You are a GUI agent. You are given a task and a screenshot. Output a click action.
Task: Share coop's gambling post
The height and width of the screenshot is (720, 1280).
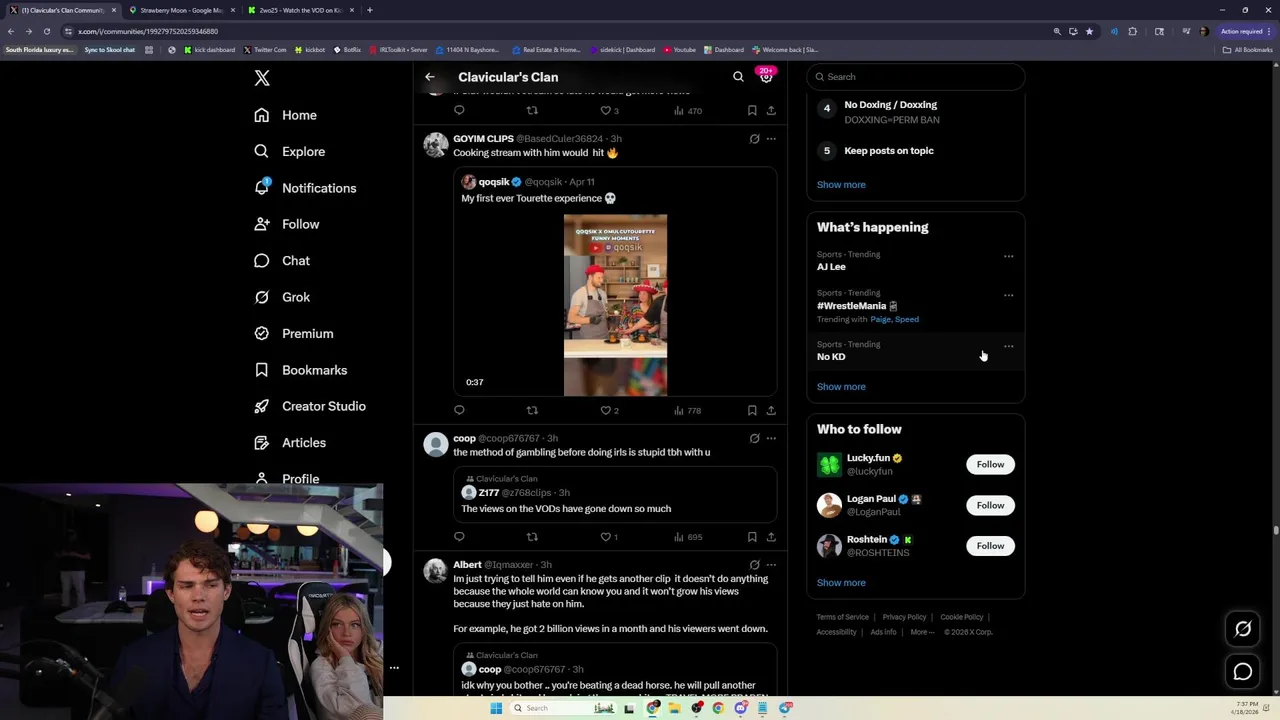pyautogui.click(x=771, y=537)
